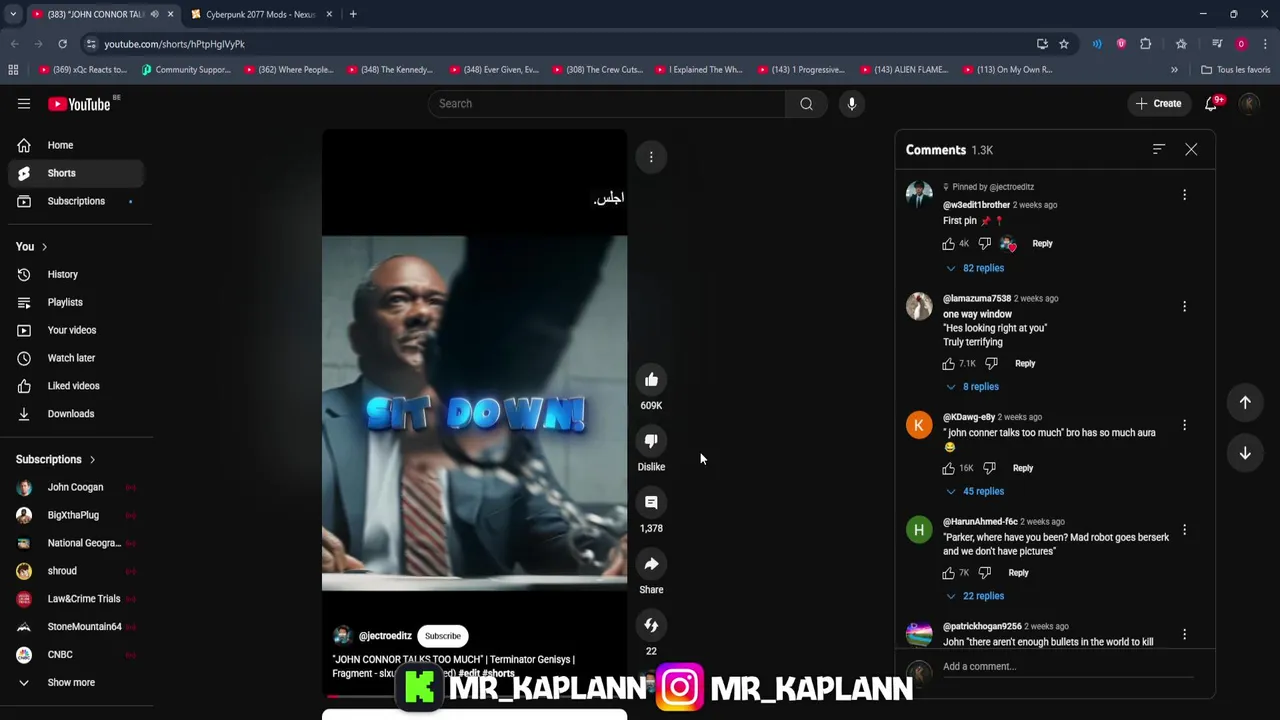
Task: Switch to the Cyberpunk 2077 Mods tab
Action: [260, 14]
